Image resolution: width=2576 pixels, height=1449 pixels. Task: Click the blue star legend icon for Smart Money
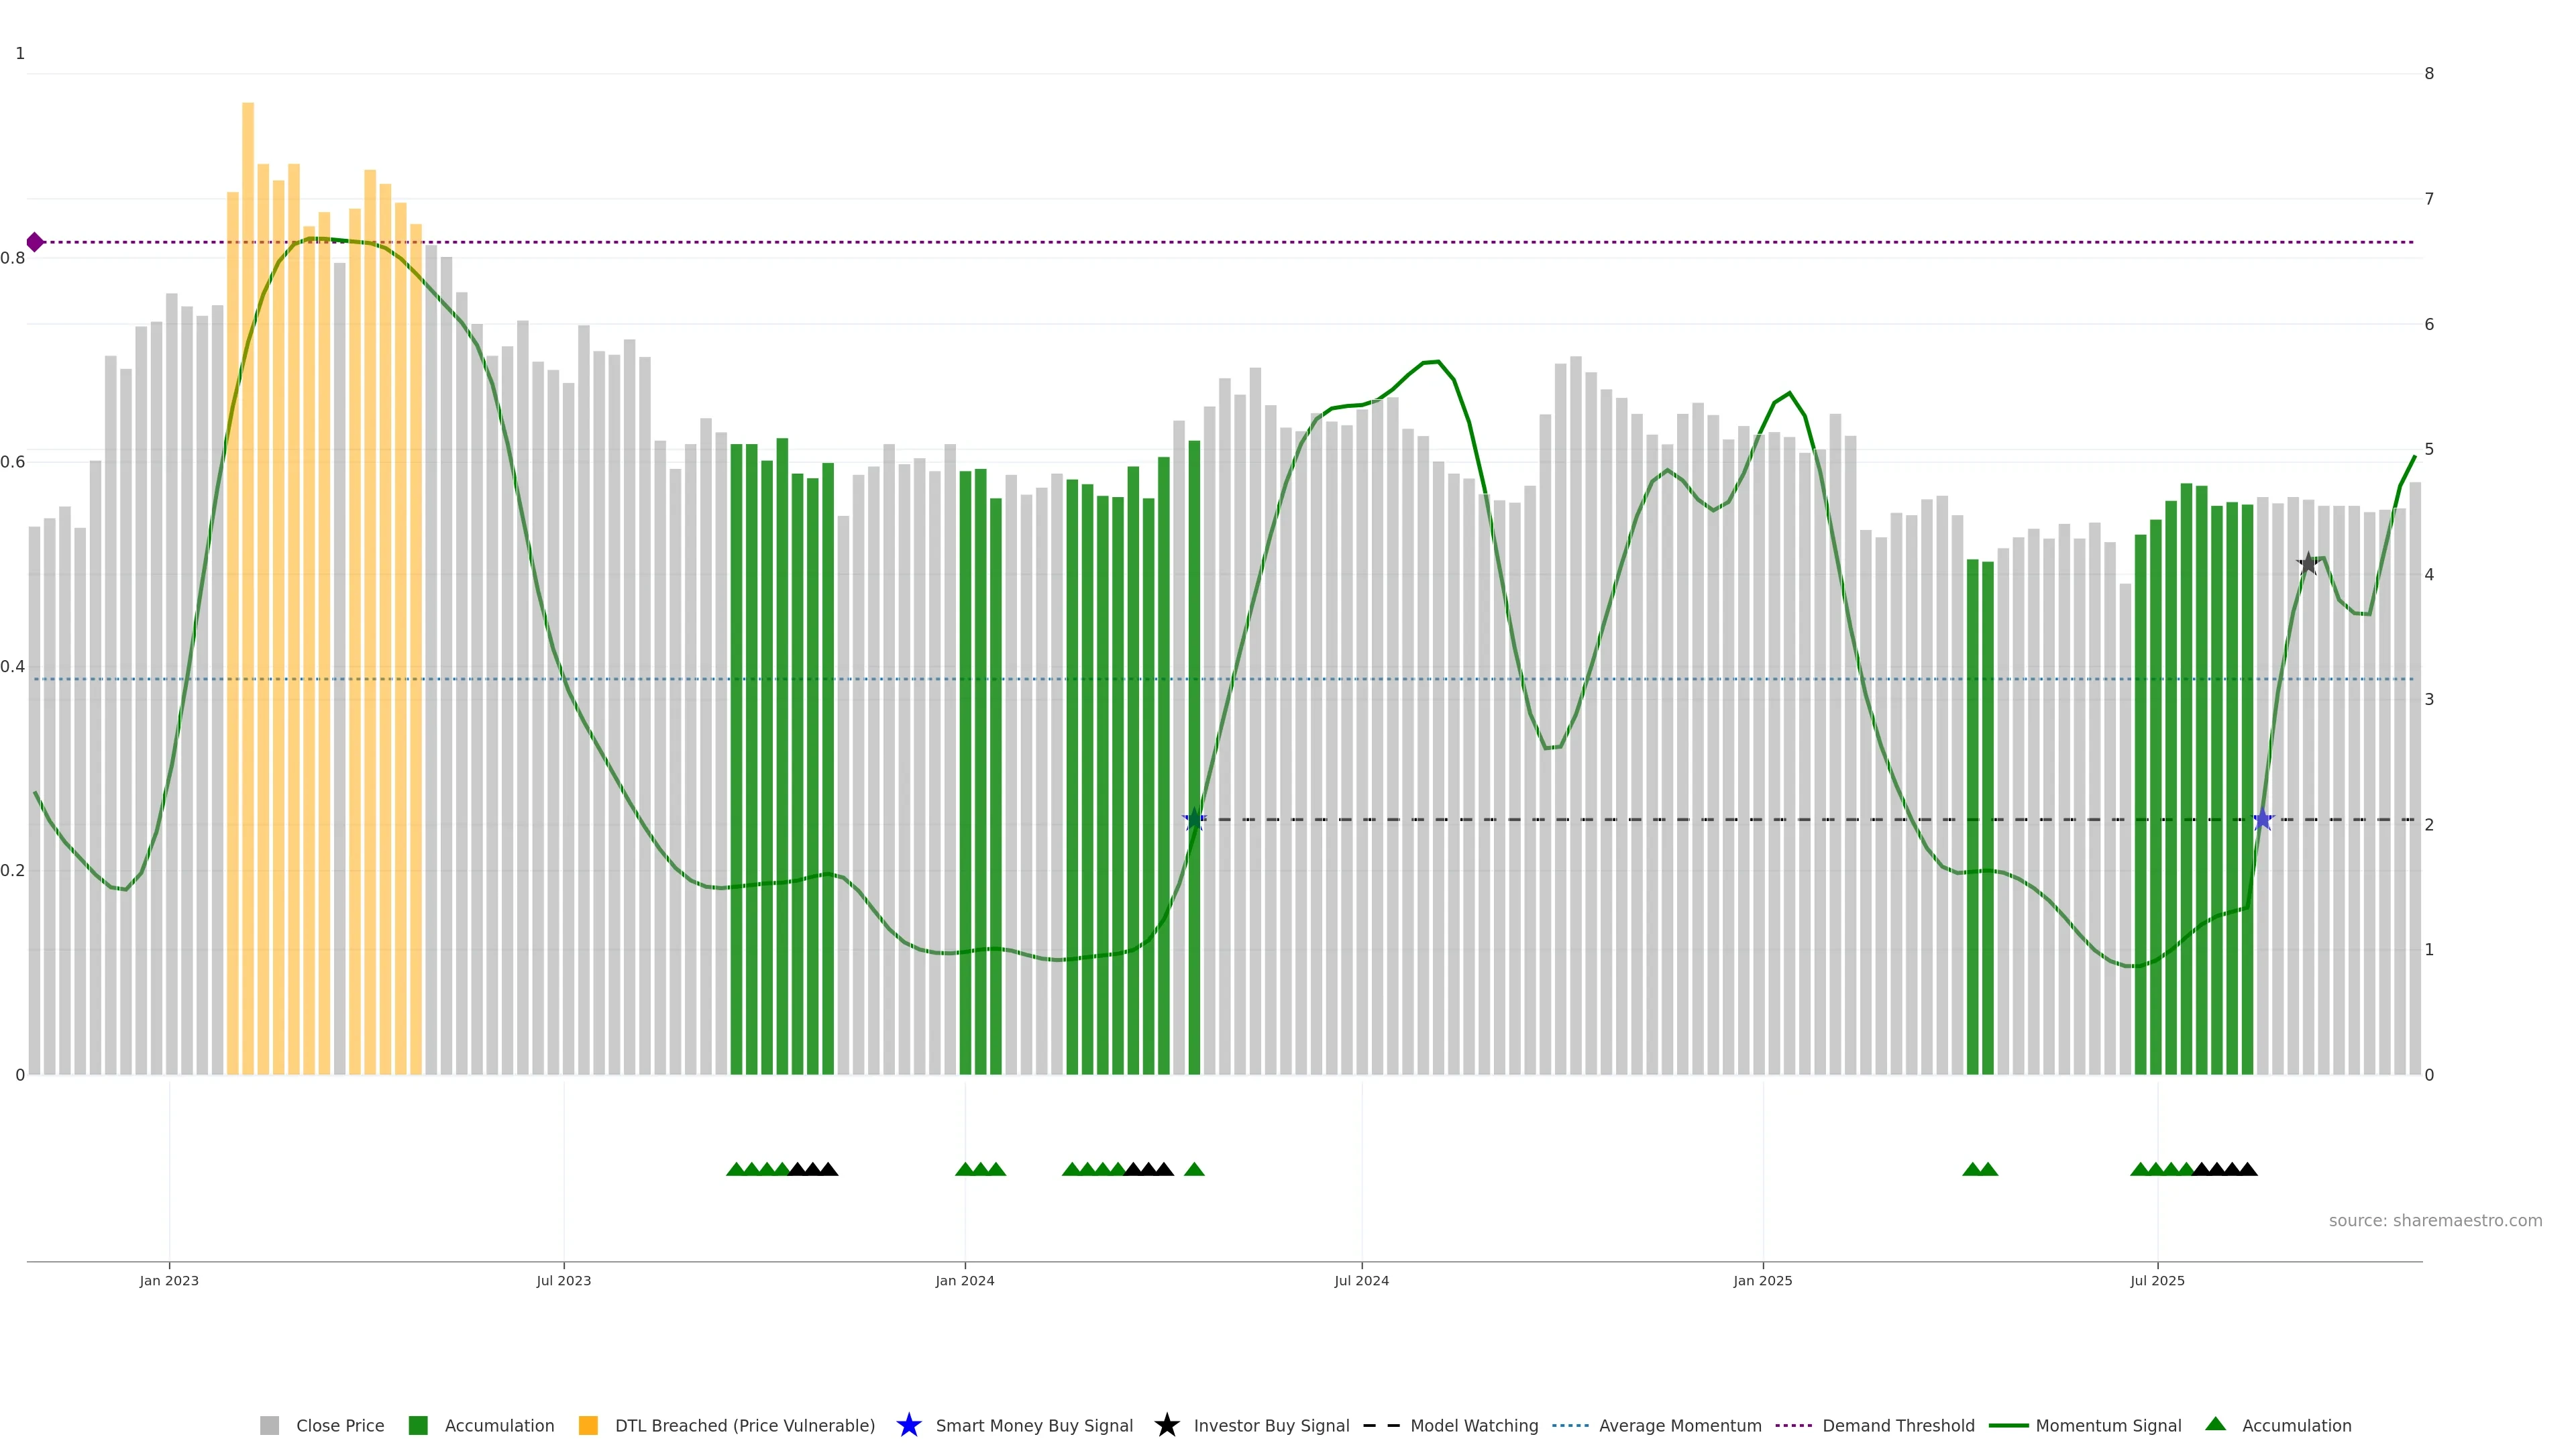[908, 1425]
